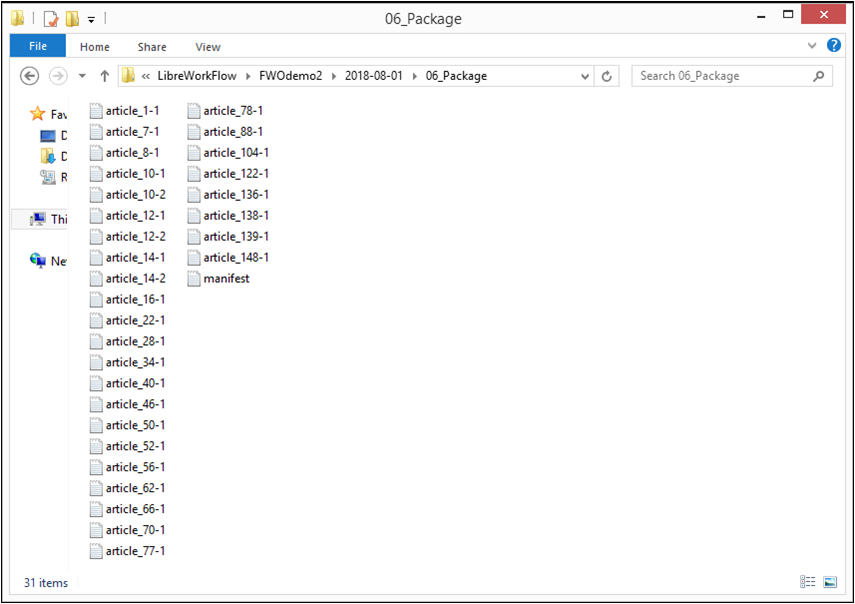Screen dimensions: 855x604
Task: Select the file article_77-1
Action: click(128, 551)
